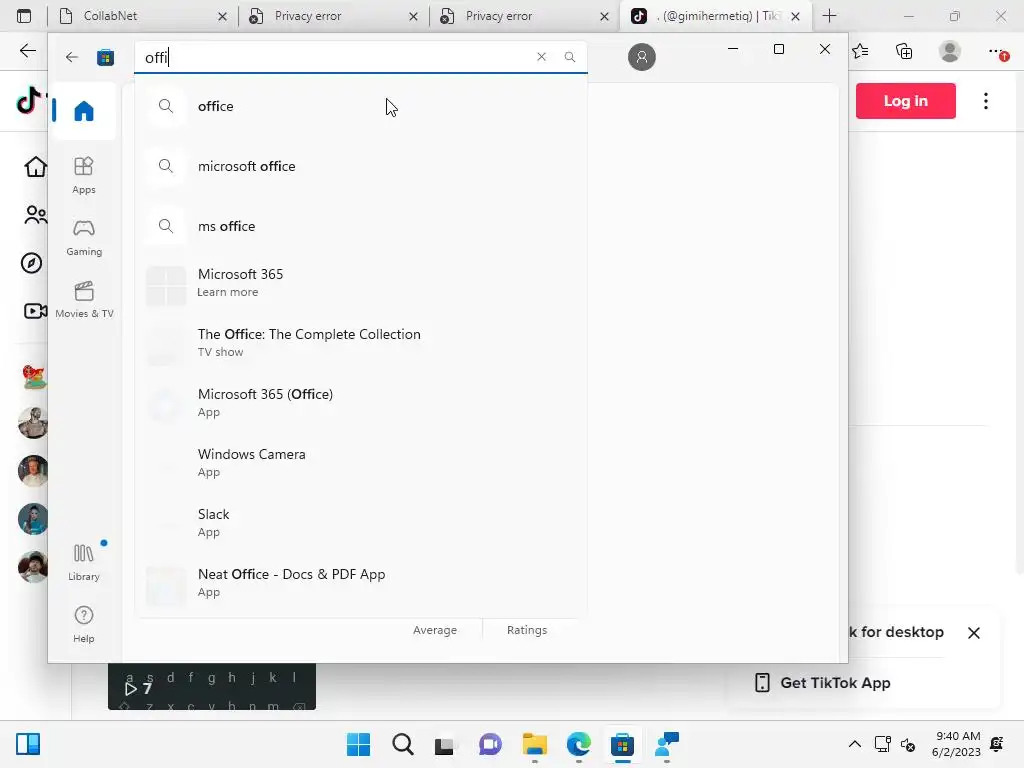Open TikTok more options menu
Screen dimensions: 1024x768
click(x=985, y=101)
